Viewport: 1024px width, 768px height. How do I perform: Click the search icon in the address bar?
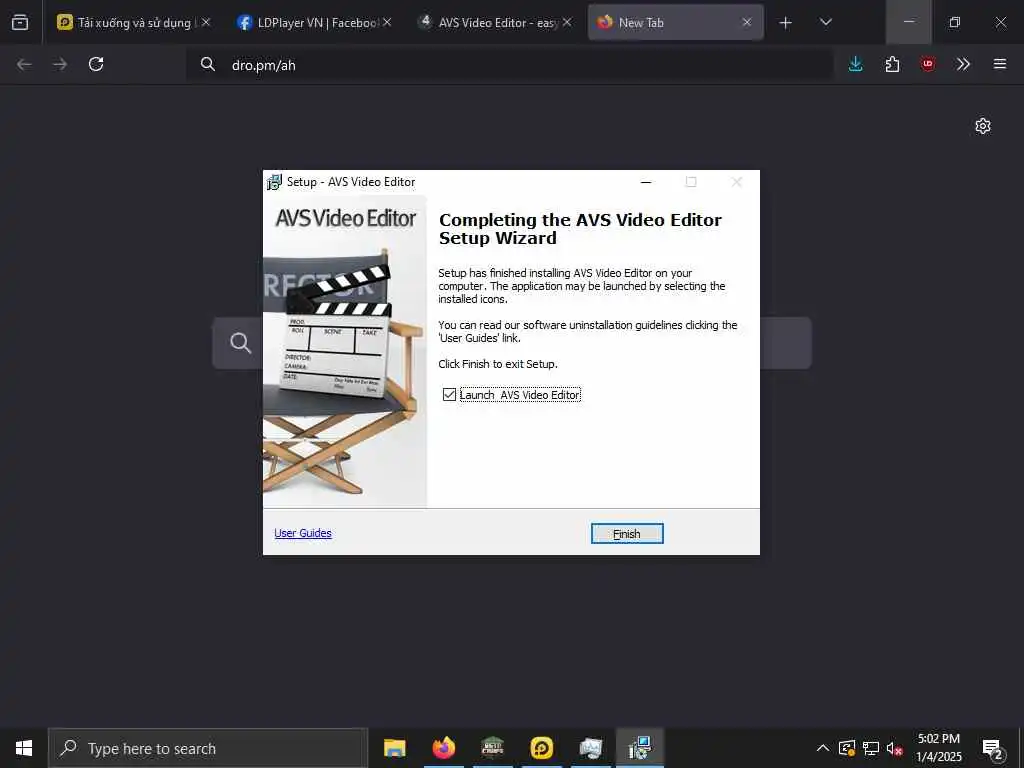[x=208, y=64]
